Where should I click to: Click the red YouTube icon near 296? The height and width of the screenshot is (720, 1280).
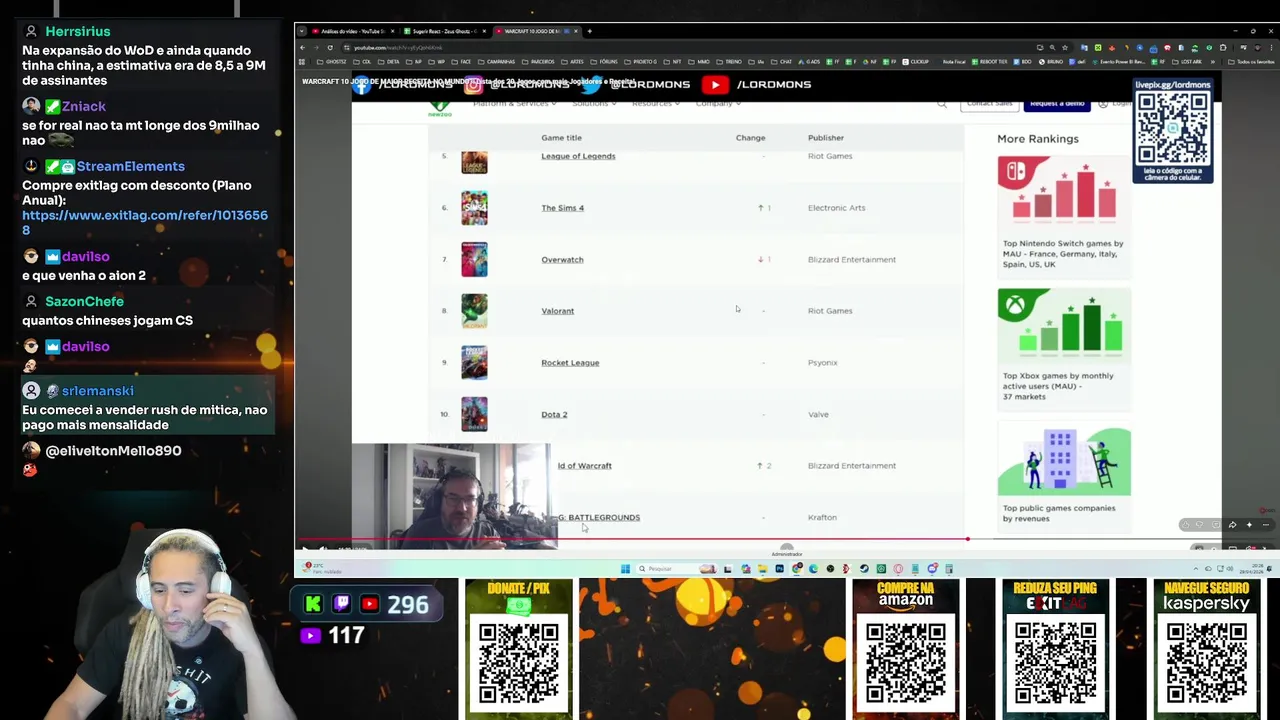370,604
